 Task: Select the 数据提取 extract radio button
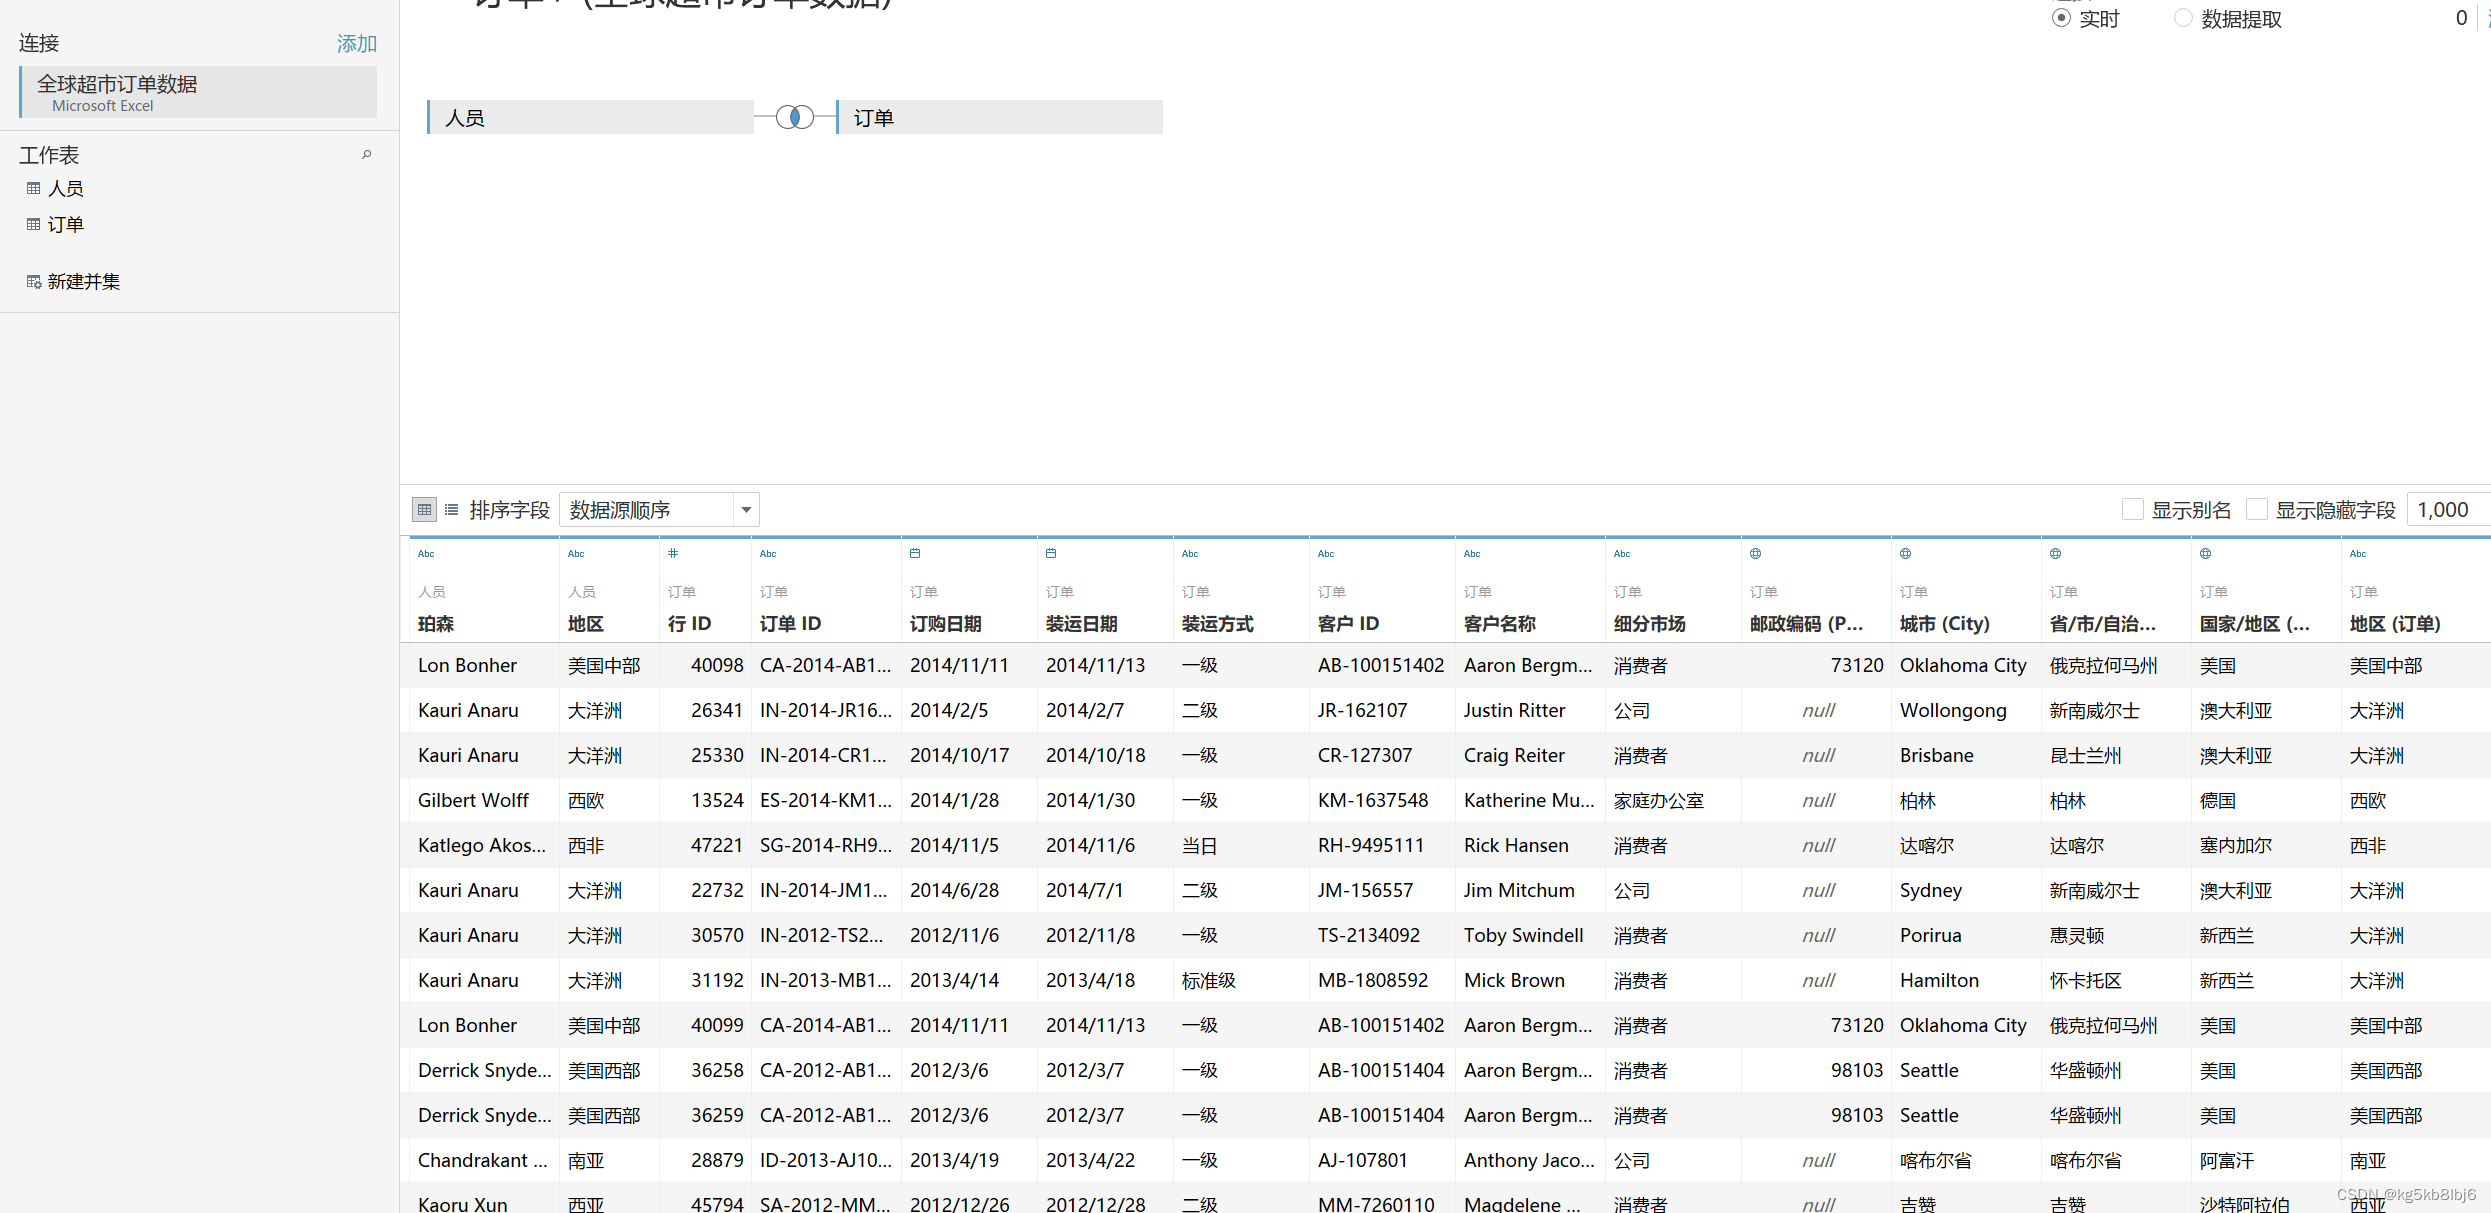point(2183,18)
